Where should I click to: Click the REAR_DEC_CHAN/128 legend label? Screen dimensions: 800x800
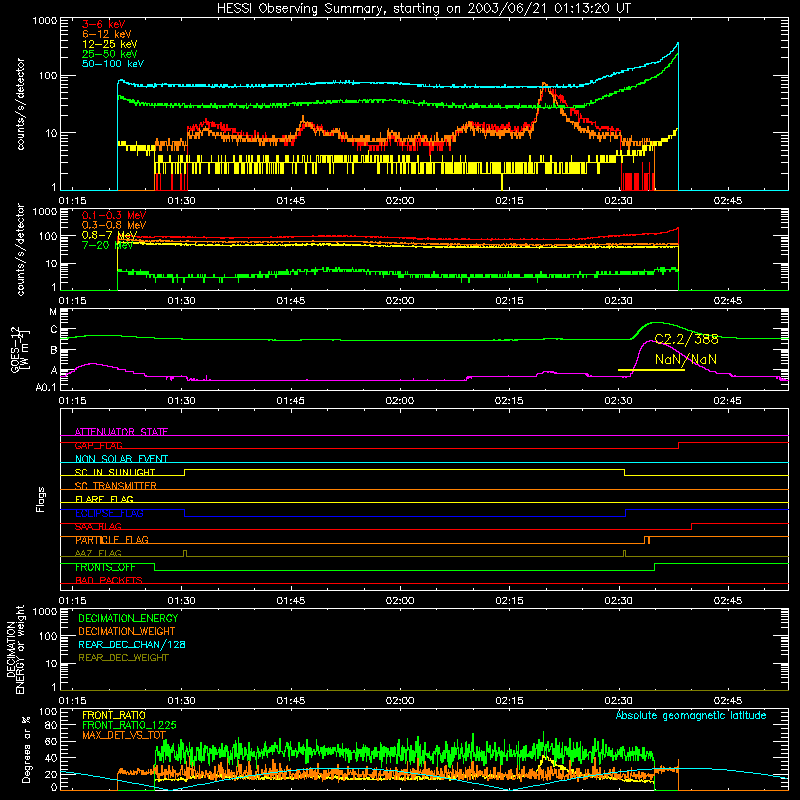tap(132, 644)
